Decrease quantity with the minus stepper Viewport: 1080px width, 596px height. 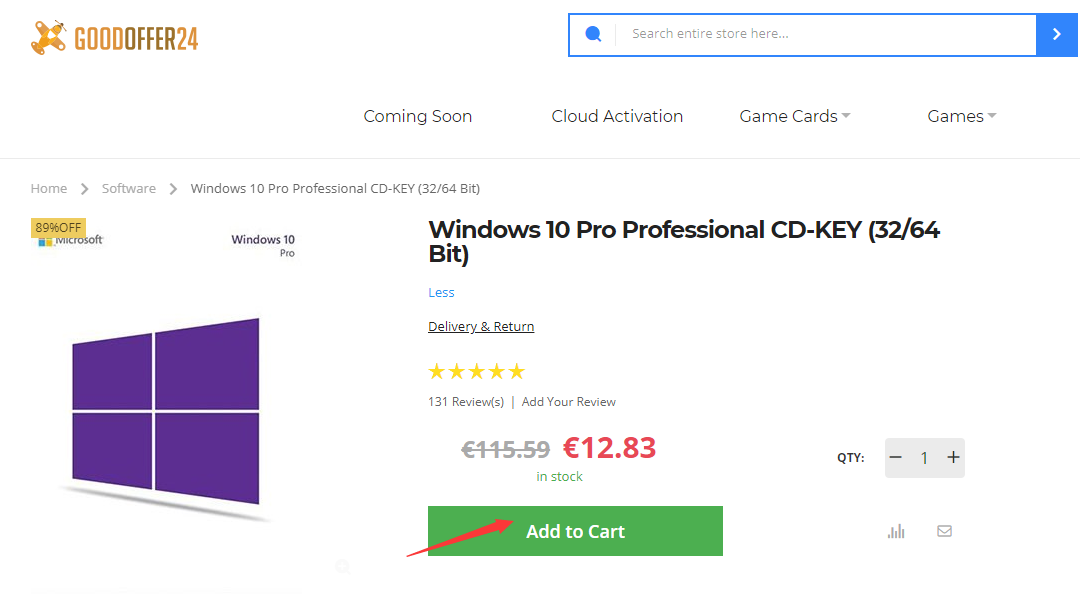[896, 457]
